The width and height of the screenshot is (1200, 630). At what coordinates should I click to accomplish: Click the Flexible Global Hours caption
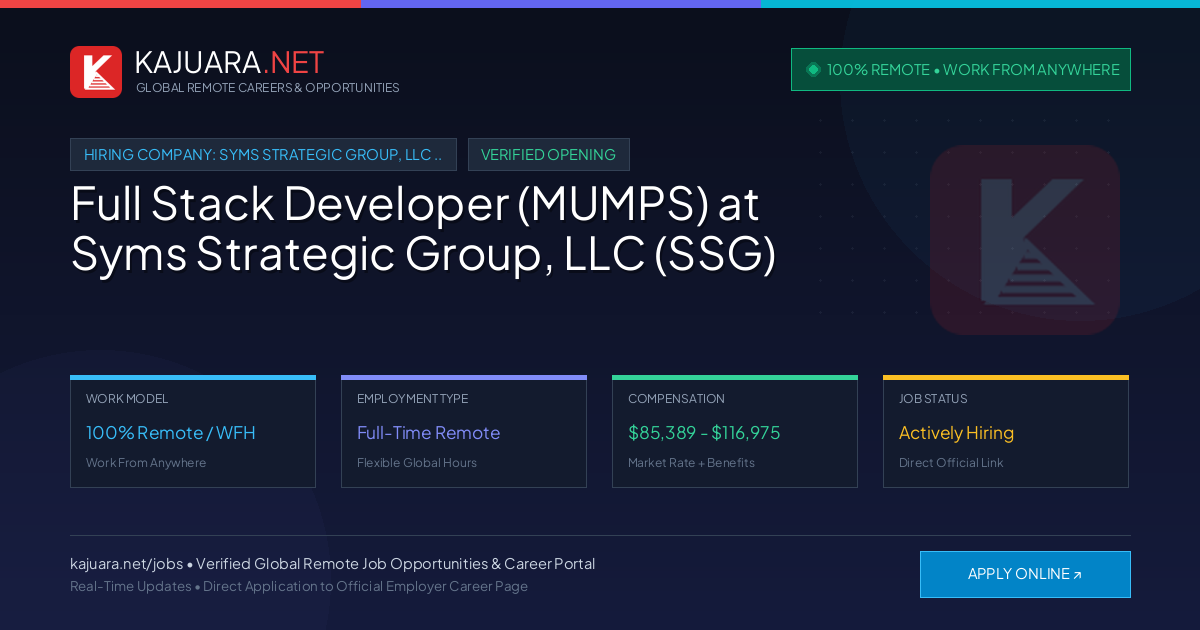pyautogui.click(x=417, y=463)
